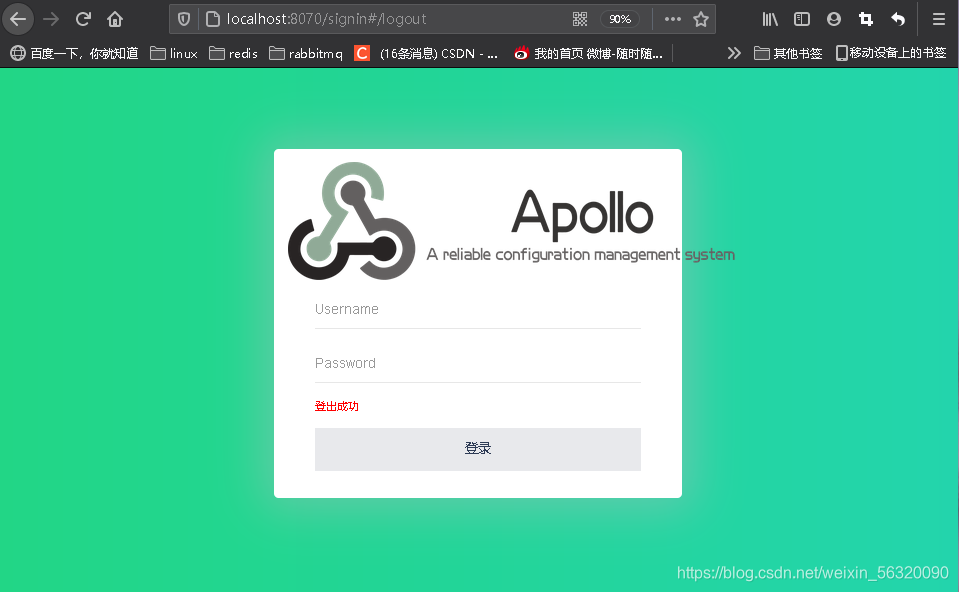
Task: Bookmark this page with the star icon
Action: [x=701, y=19]
